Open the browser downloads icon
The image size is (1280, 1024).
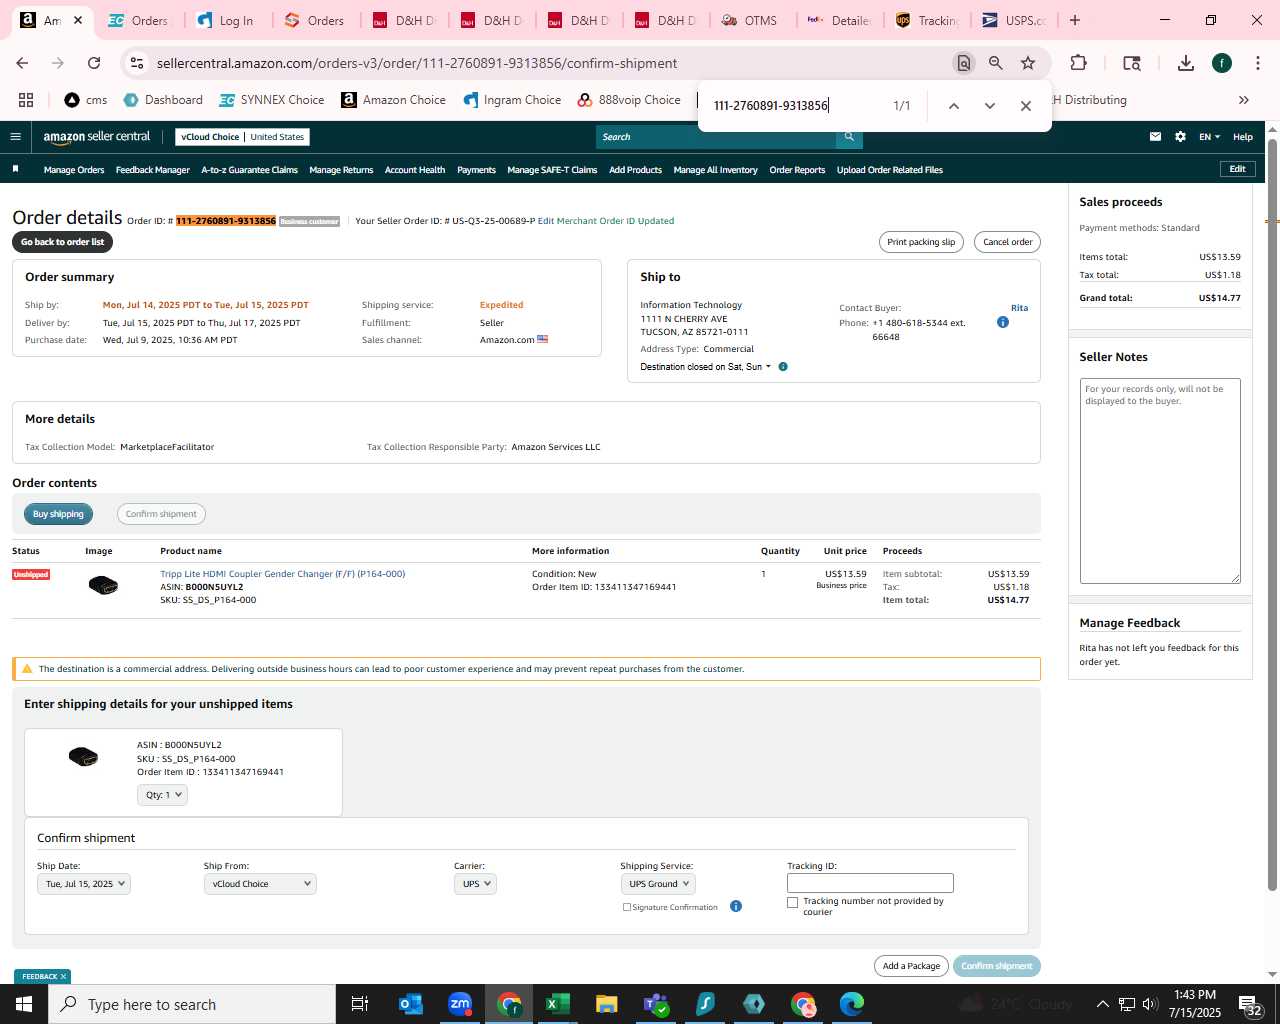(x=1186, y=63)
